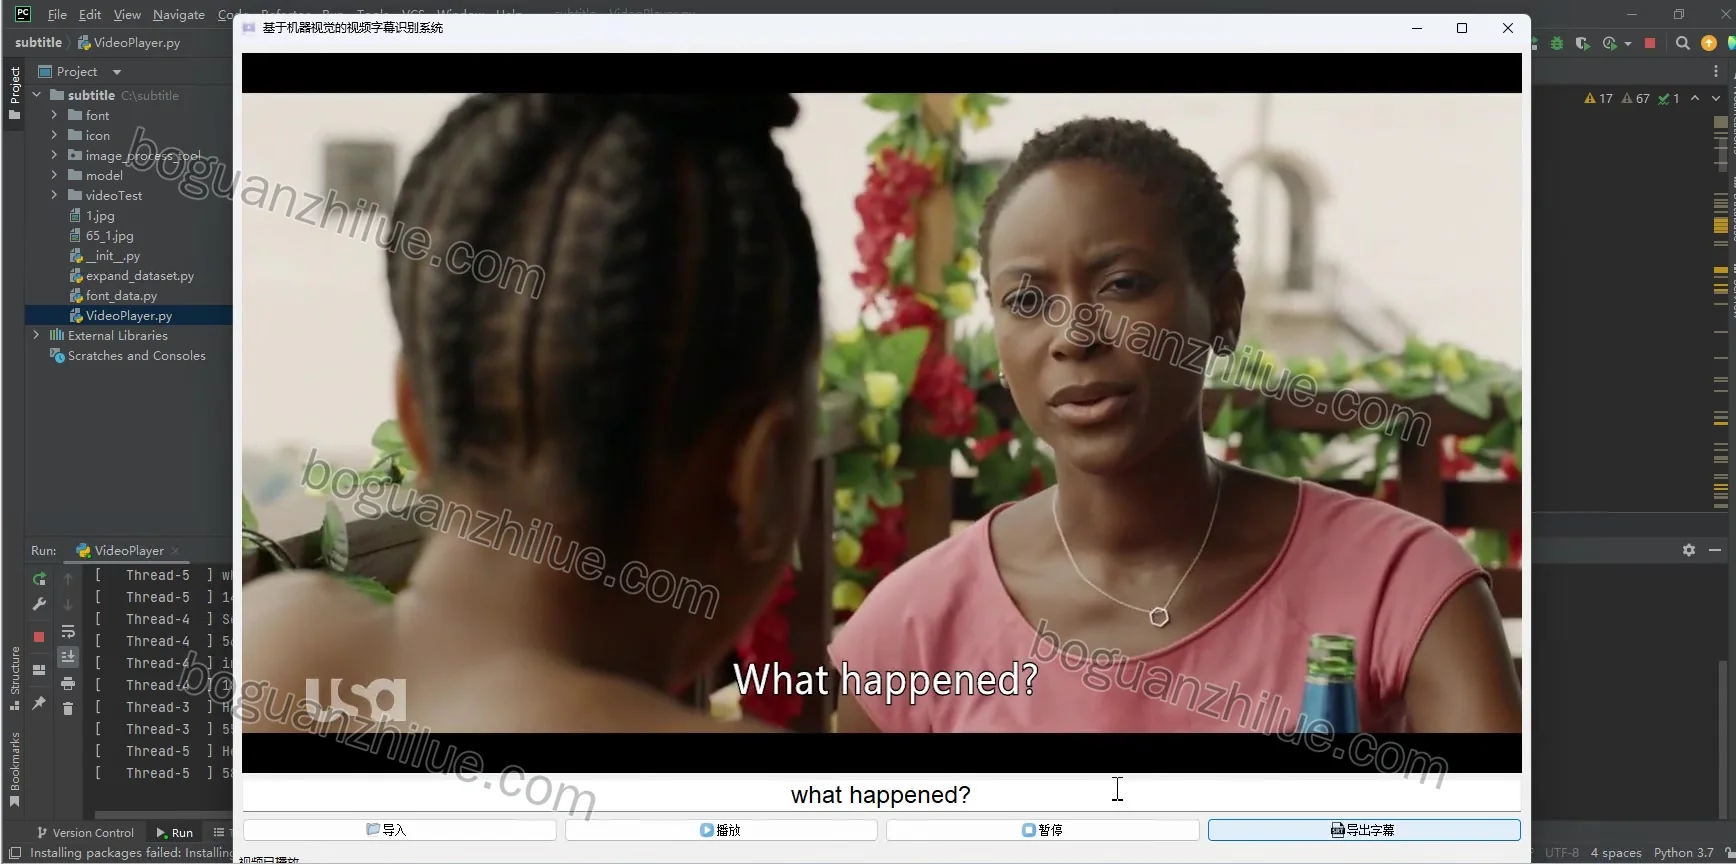1736x864 pixels.
Task: Open the Navigate menu
Action: click(178, 15)
